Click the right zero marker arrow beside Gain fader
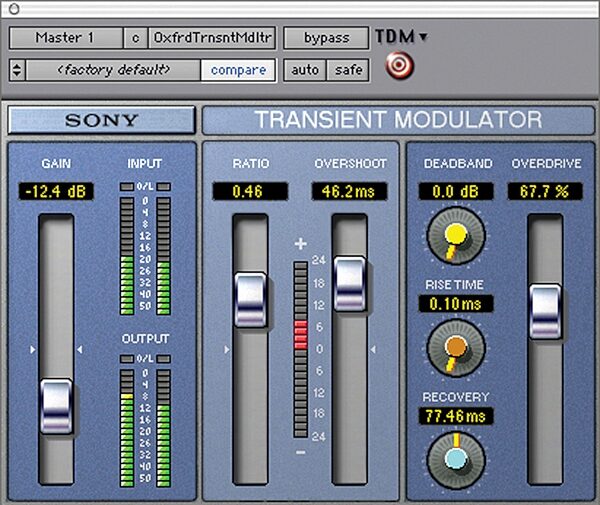The image size is (600, 505). click(80, 349)
